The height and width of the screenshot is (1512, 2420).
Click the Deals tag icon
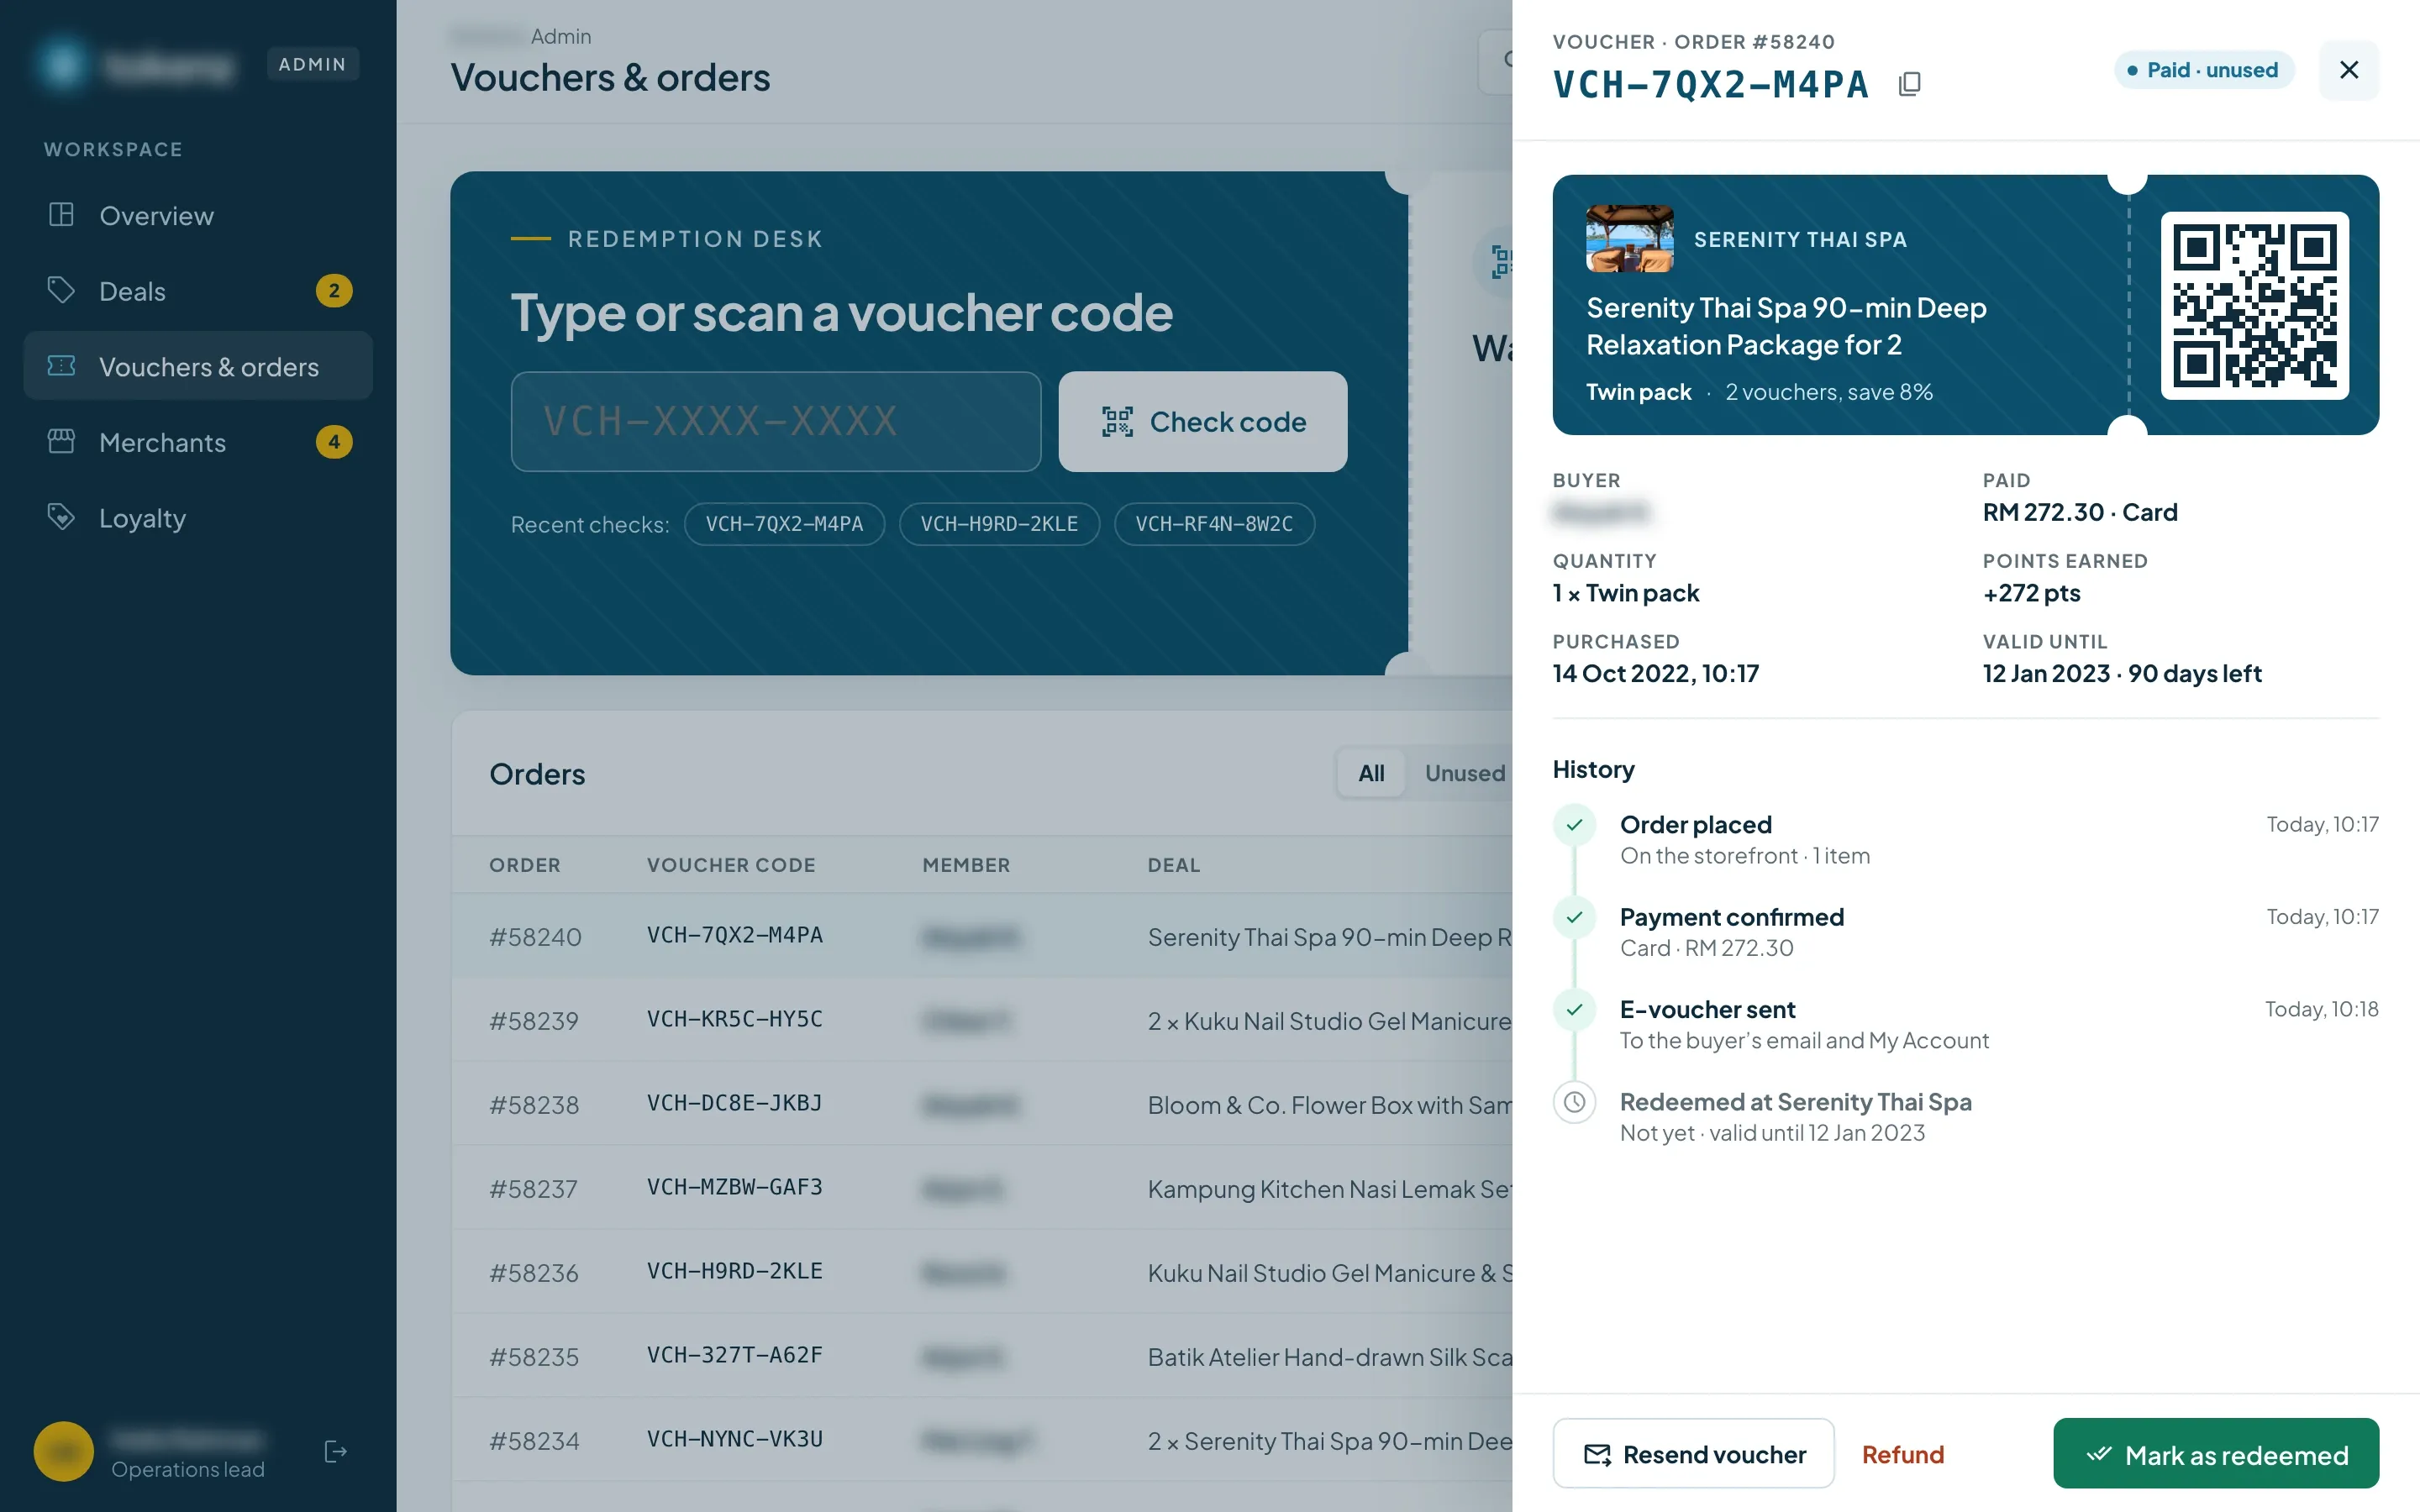[x=61, y=291]
